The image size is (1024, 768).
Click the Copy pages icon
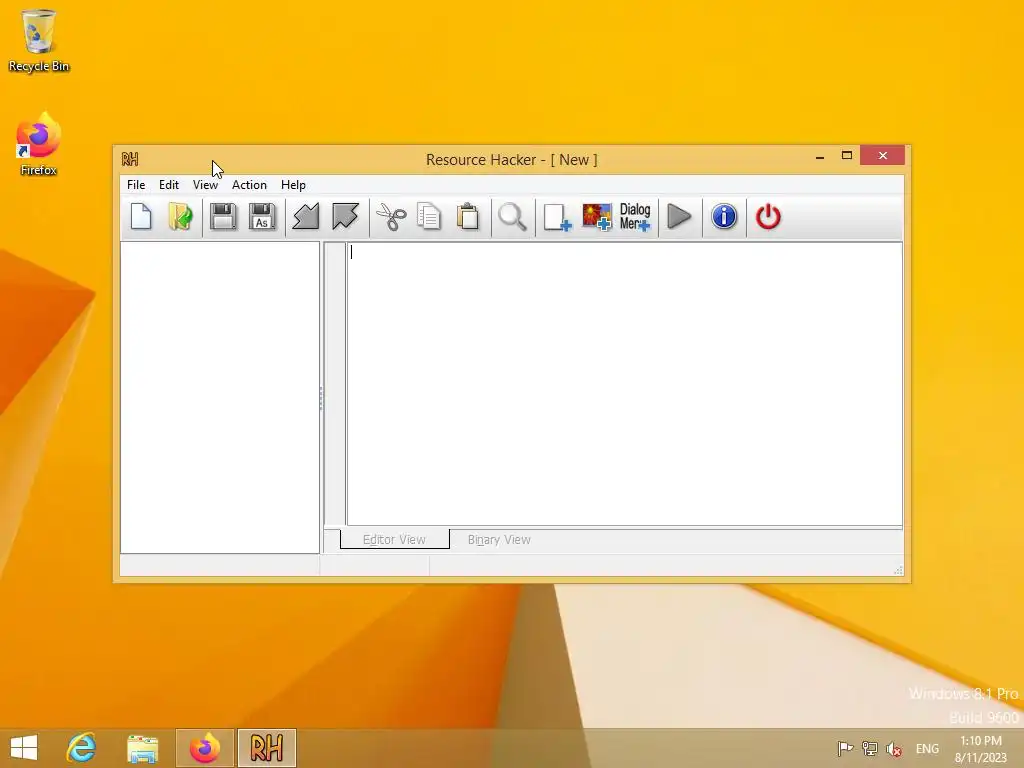[x=429, y=217]
